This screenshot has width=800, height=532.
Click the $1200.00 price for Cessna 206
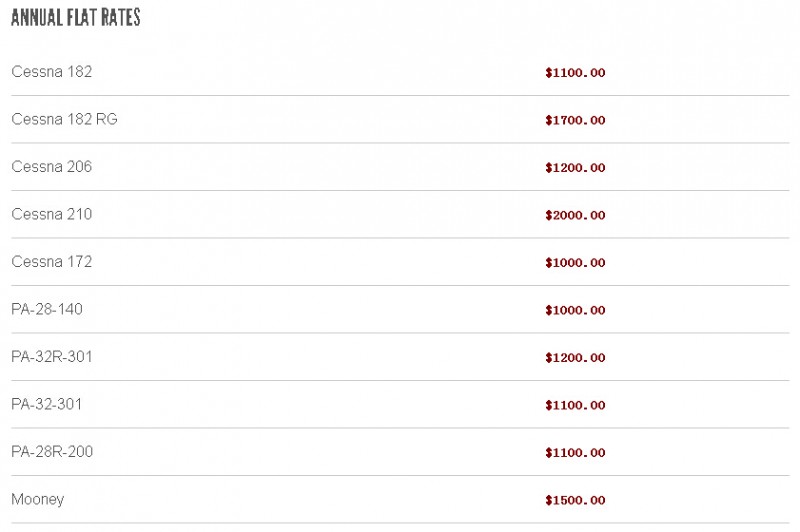pos(575,167)
